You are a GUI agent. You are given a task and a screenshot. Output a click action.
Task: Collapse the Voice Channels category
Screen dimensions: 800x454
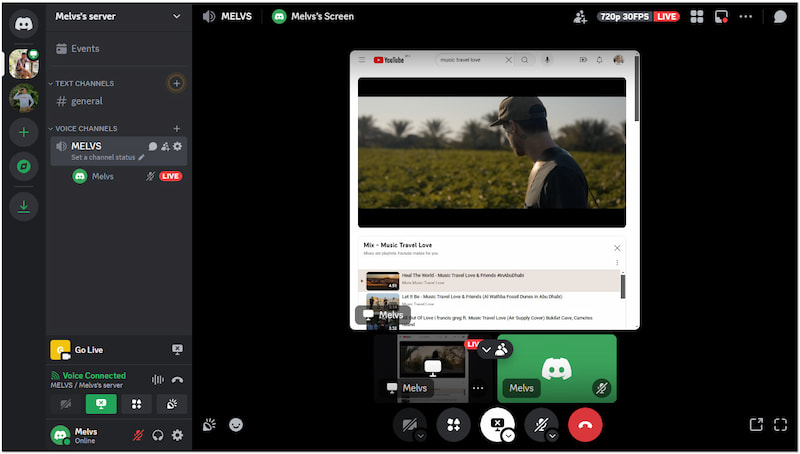point(85,128)
